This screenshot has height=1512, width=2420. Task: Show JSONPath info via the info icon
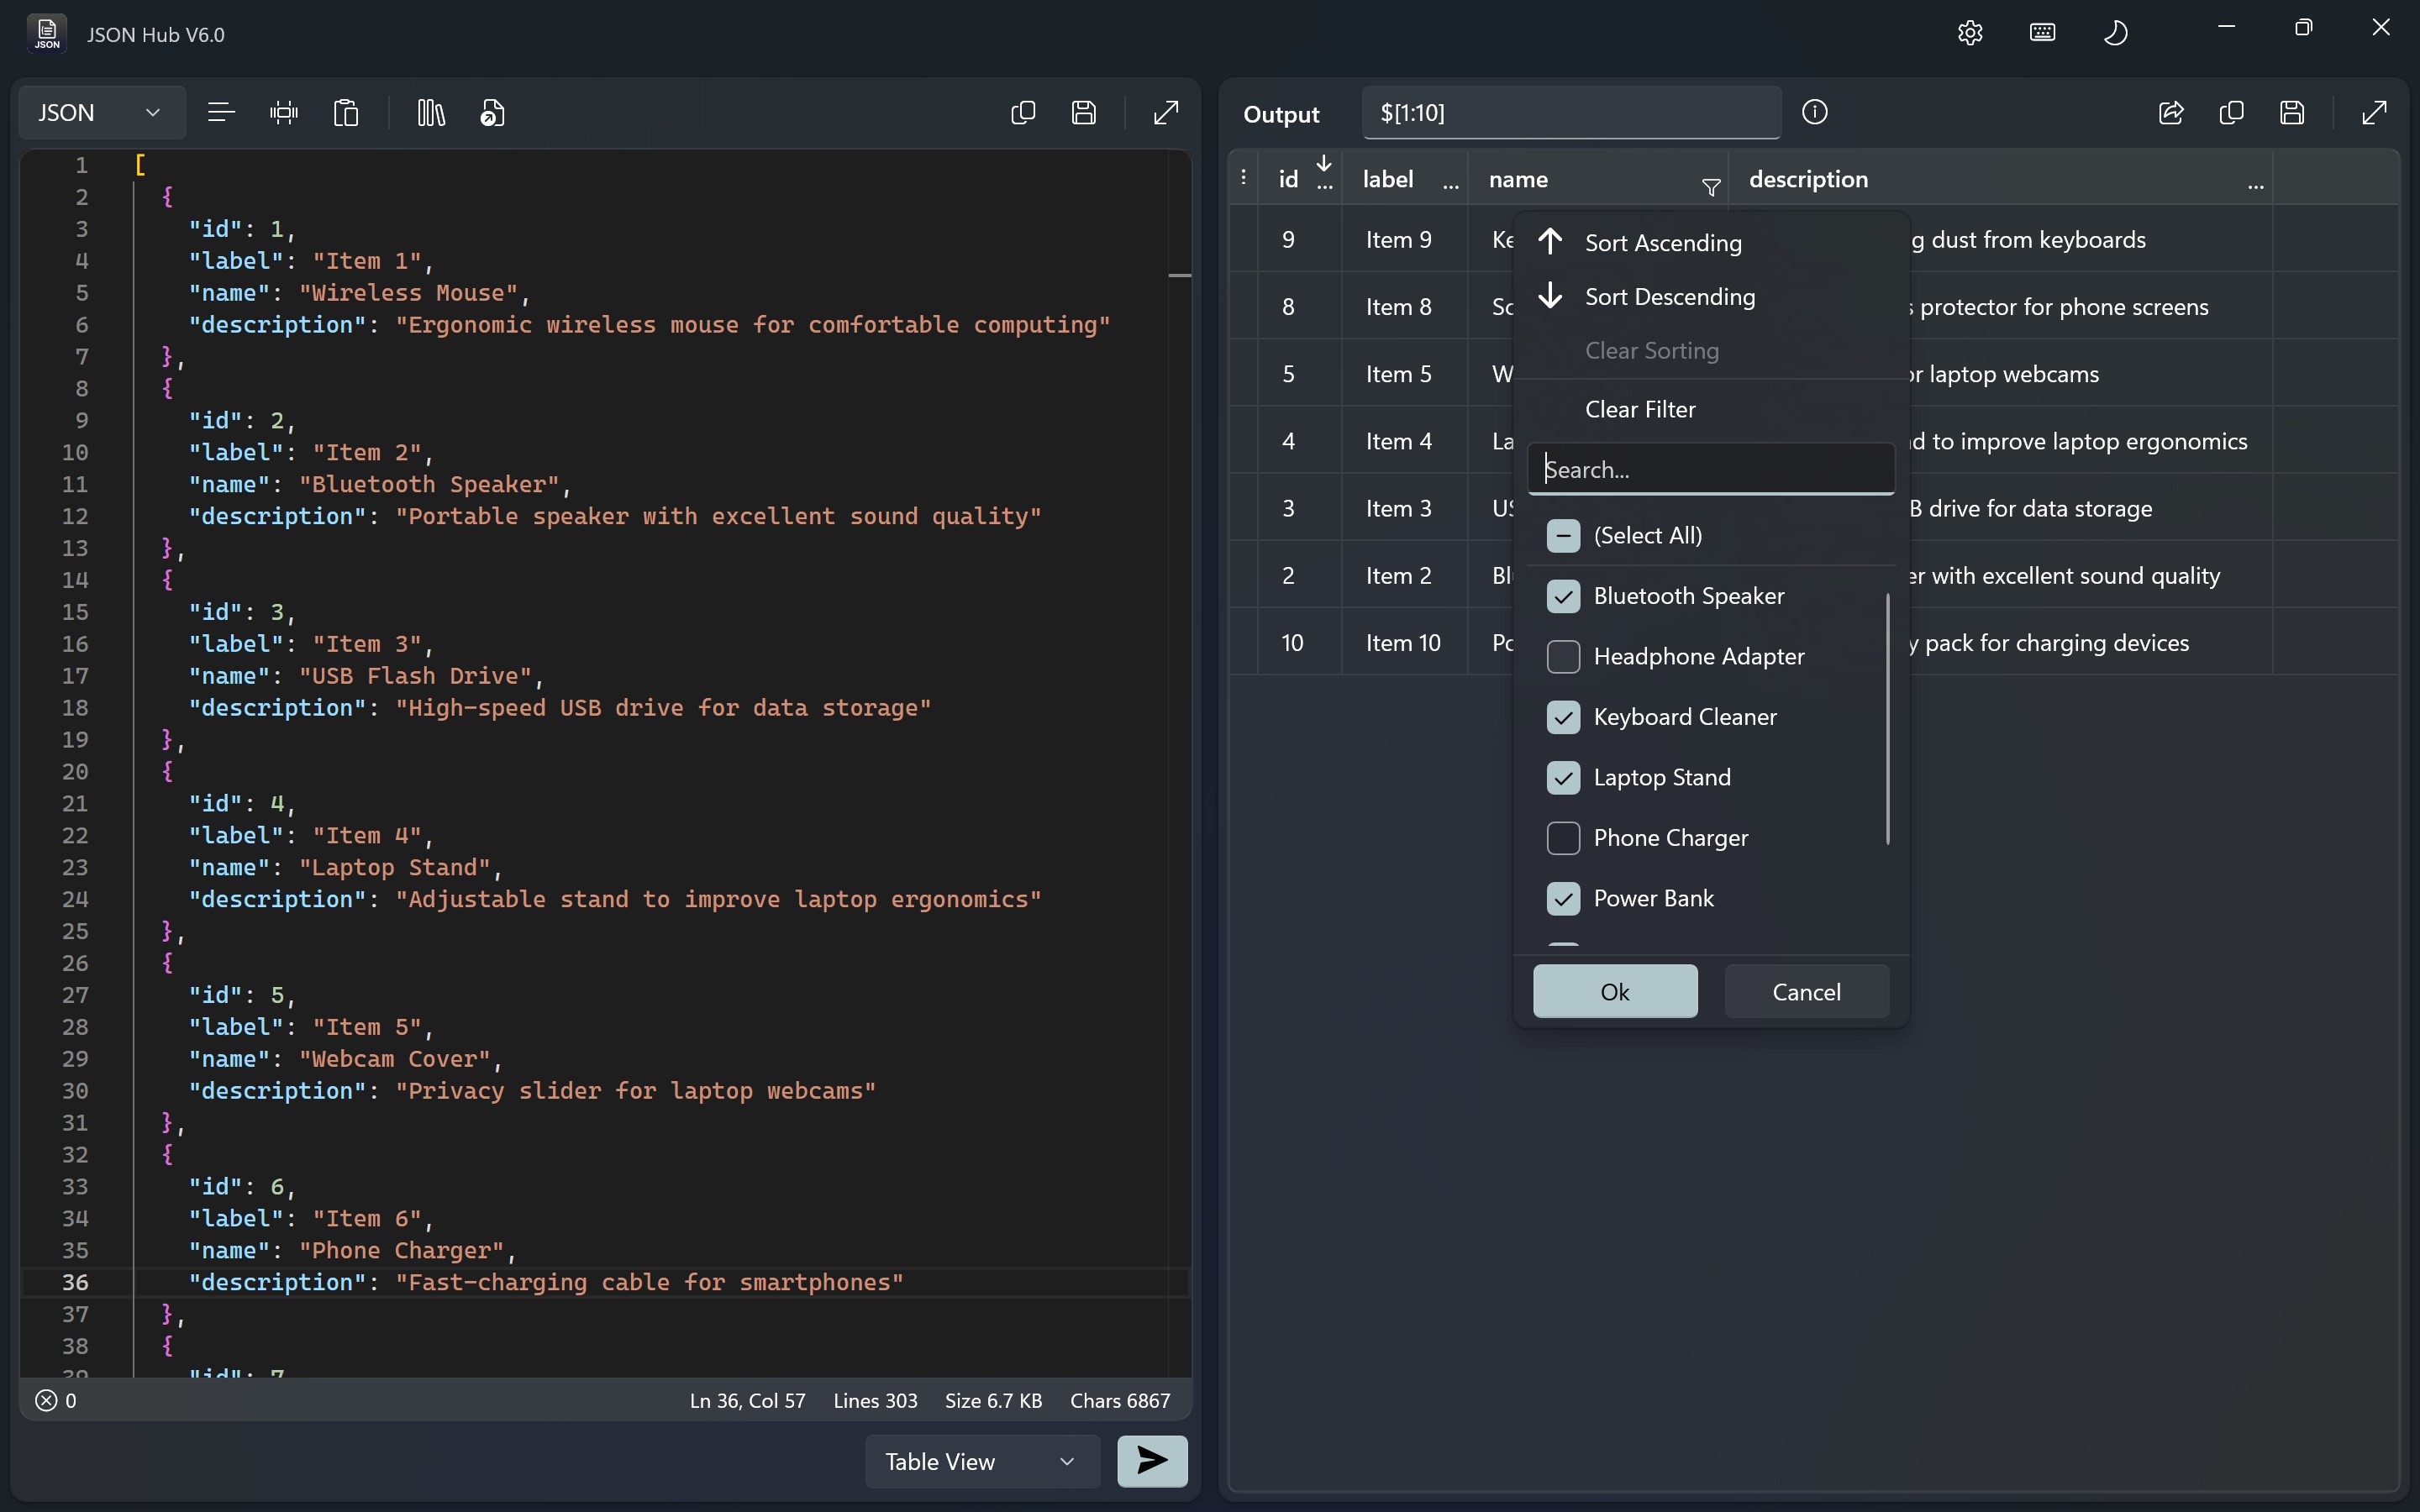click(1814, 112)
